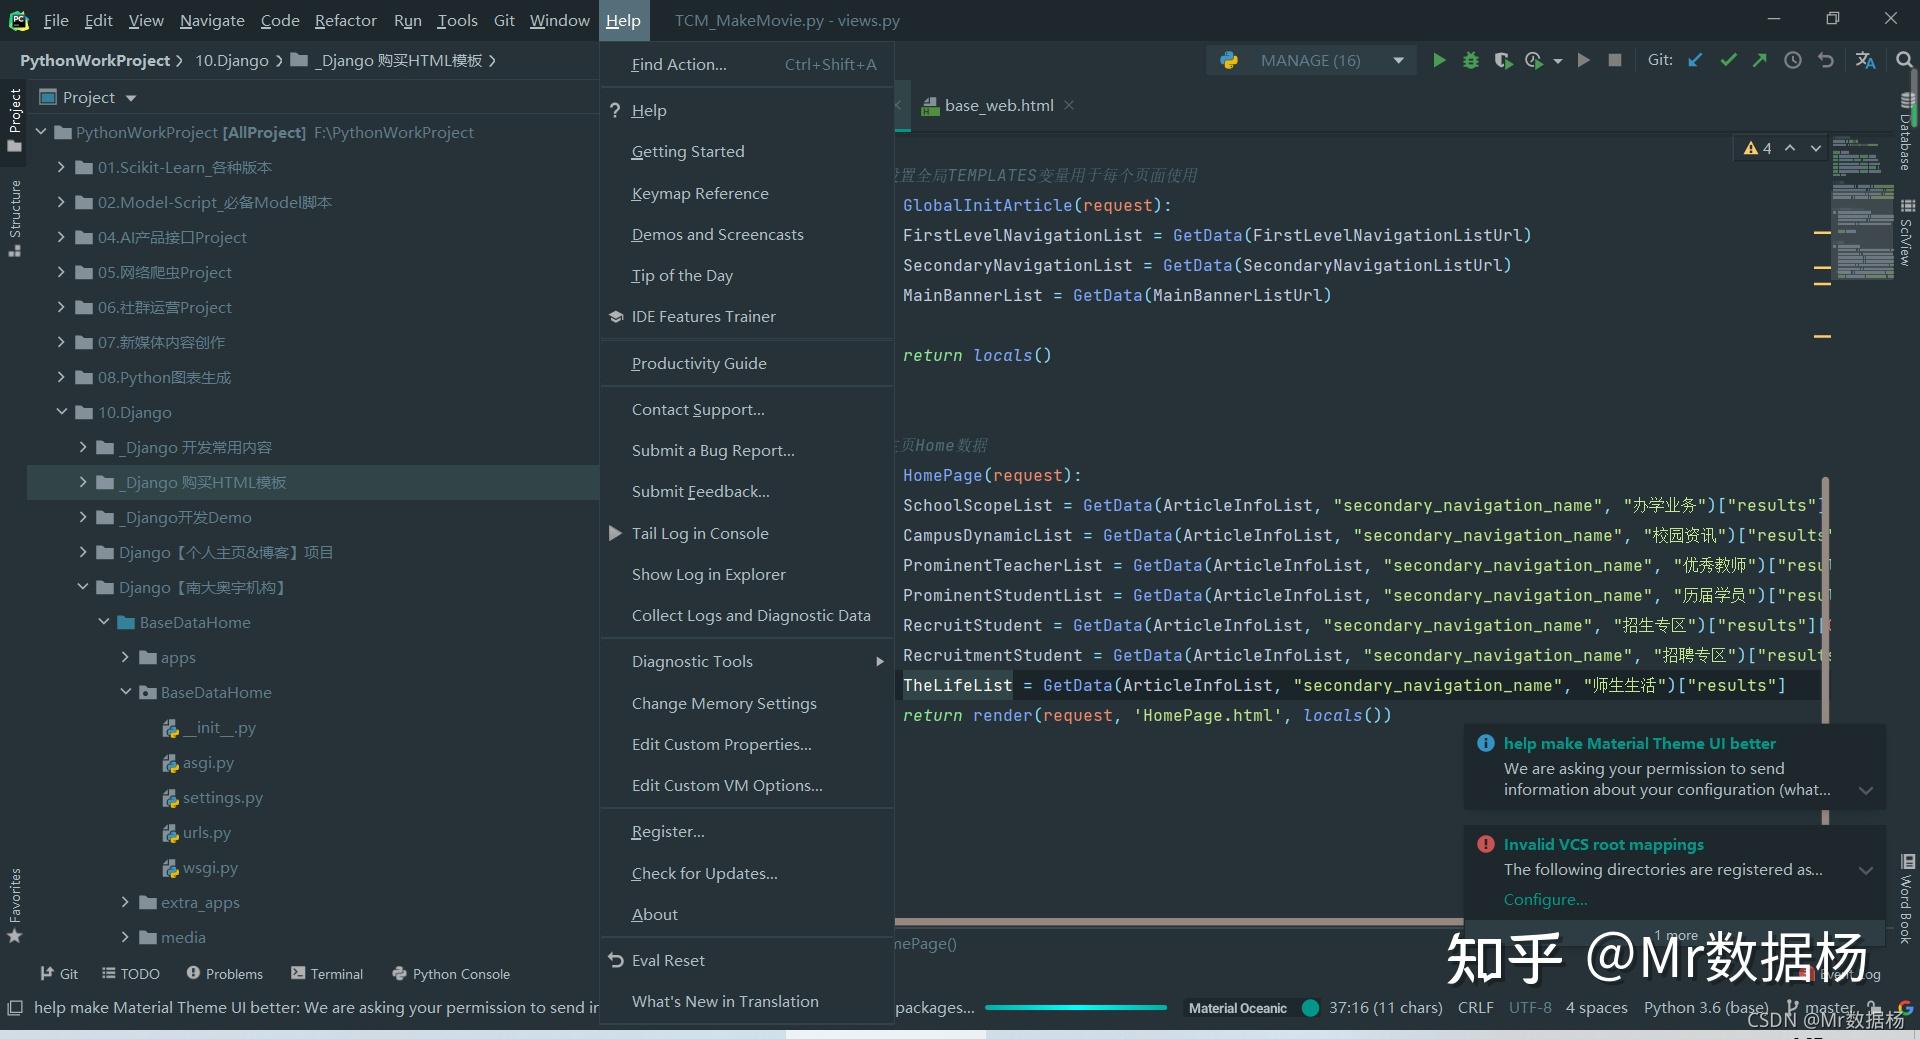
Task: Open the MANAGE run configuration dropdown
Action: coord(1398,61)
